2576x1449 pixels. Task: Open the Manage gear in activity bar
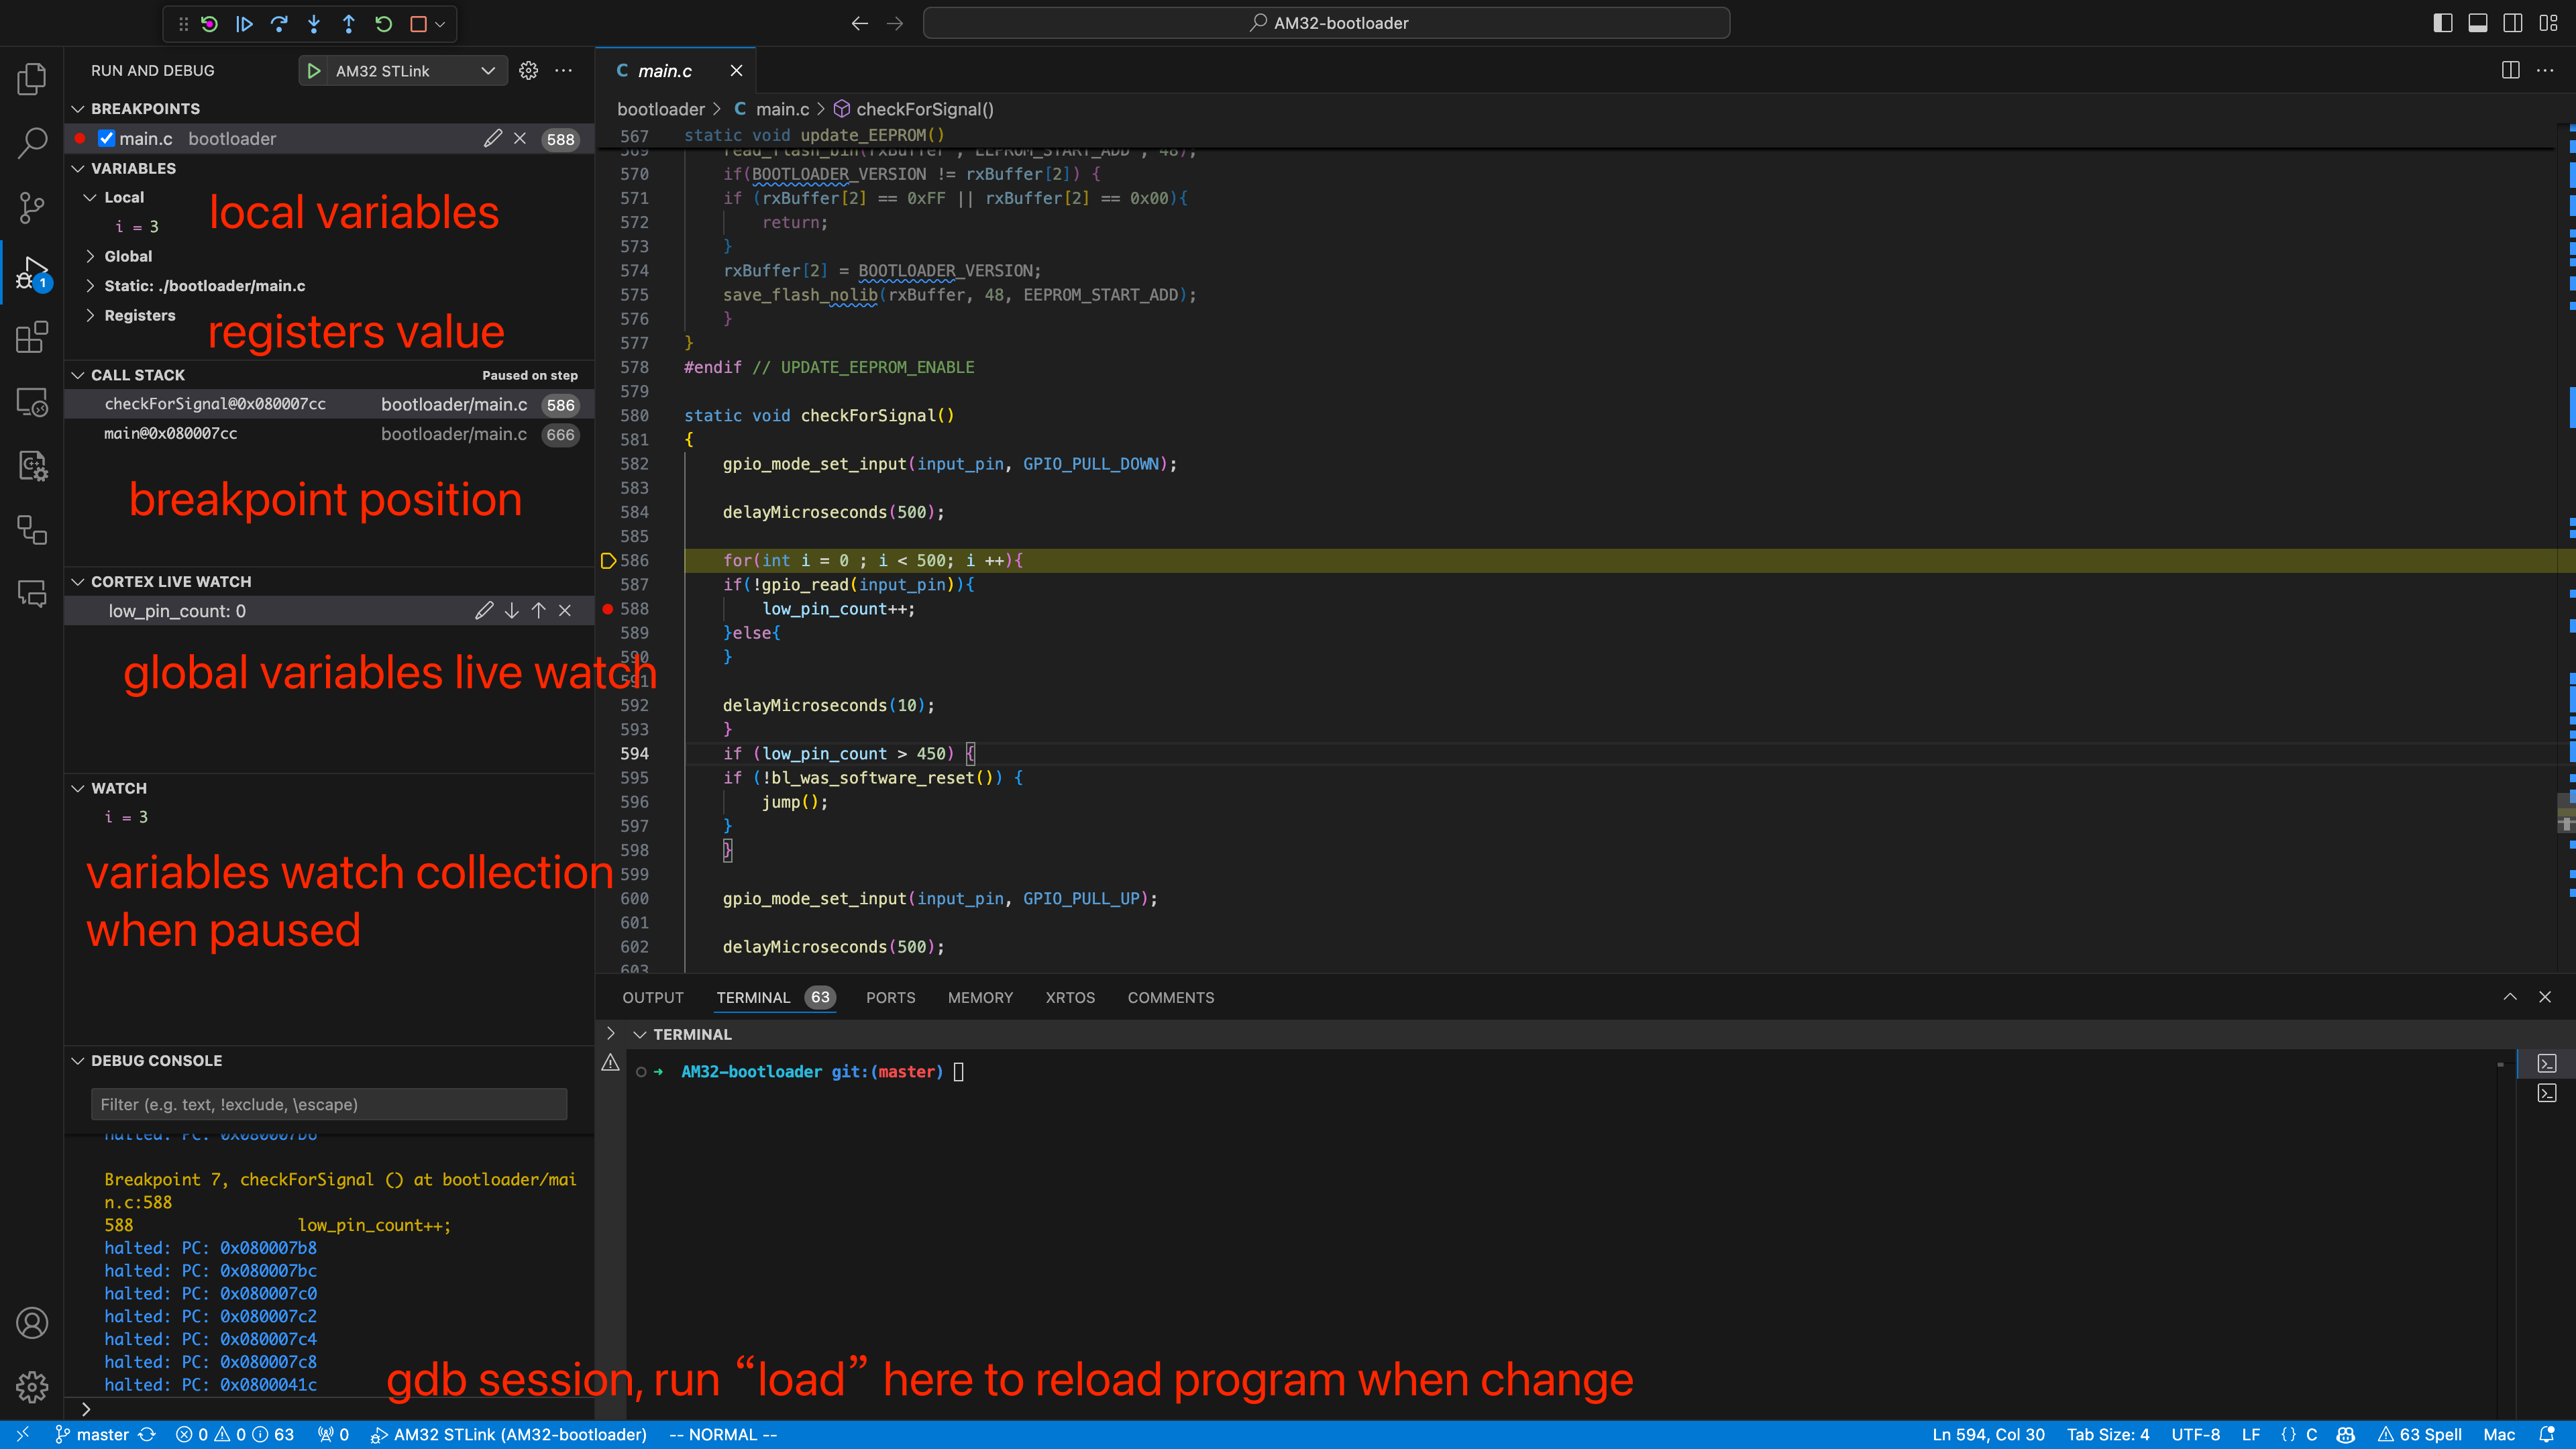point(32,1387)
